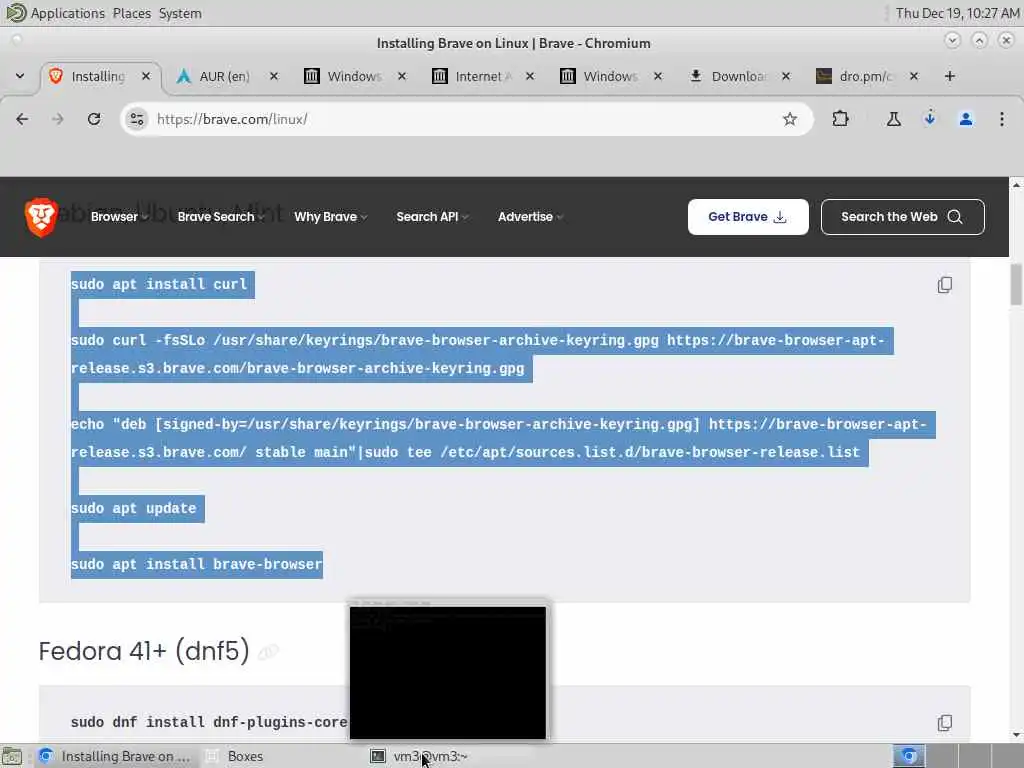Expand the Browser nav dropdown
1024x768 pixels.
coord(119,217)
